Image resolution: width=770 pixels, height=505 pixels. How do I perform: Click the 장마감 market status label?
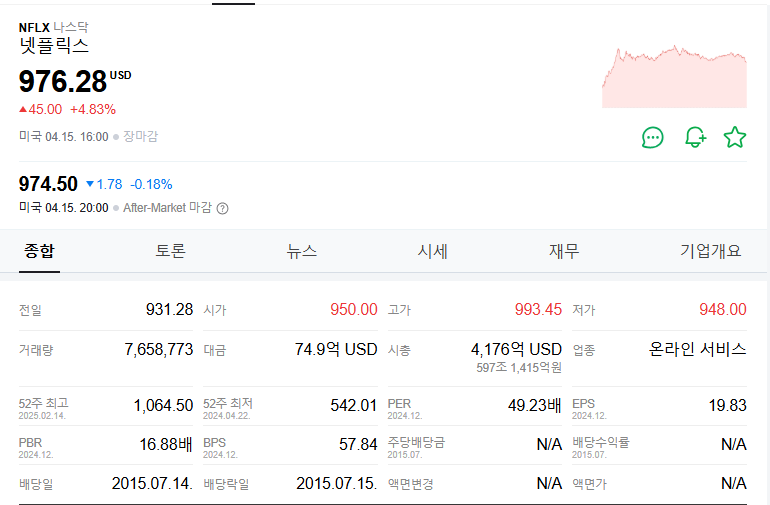point(140,136)
